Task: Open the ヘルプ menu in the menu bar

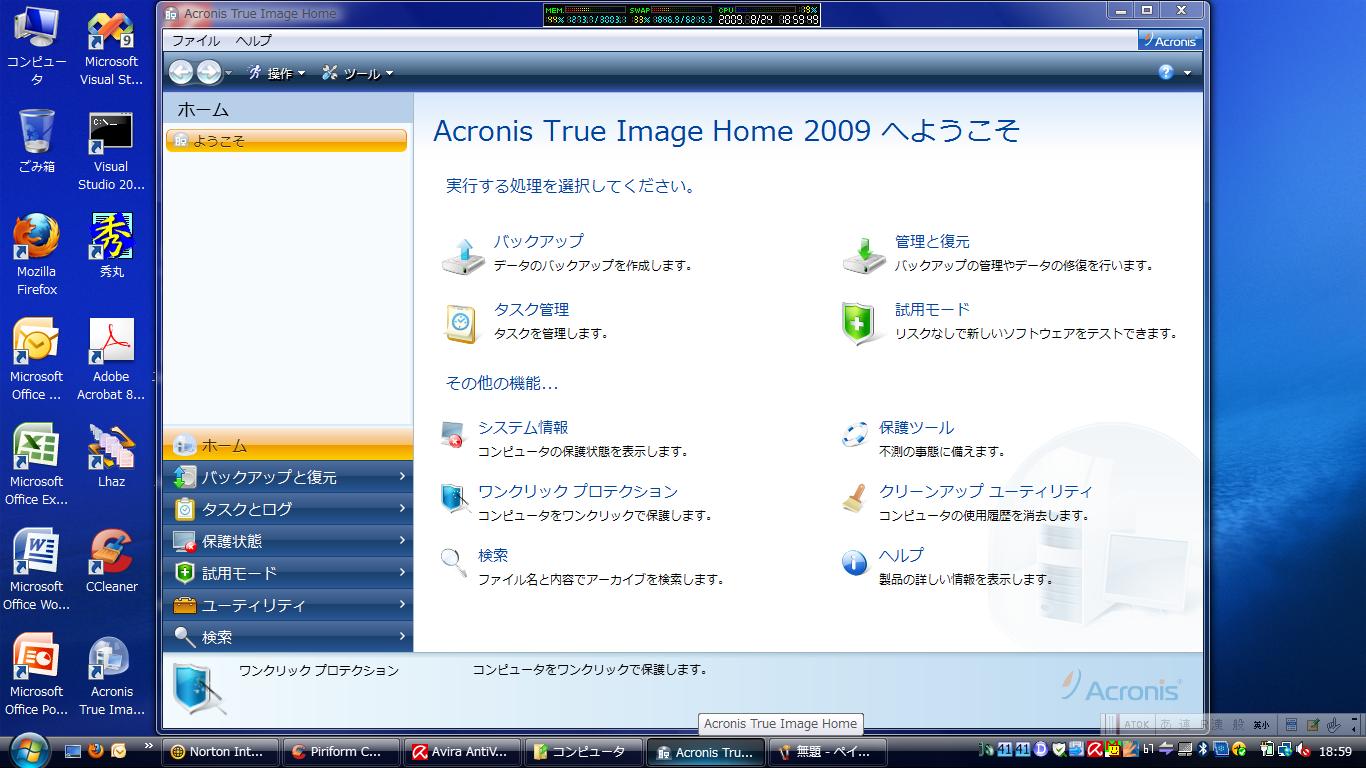Action: pos(254,41)
